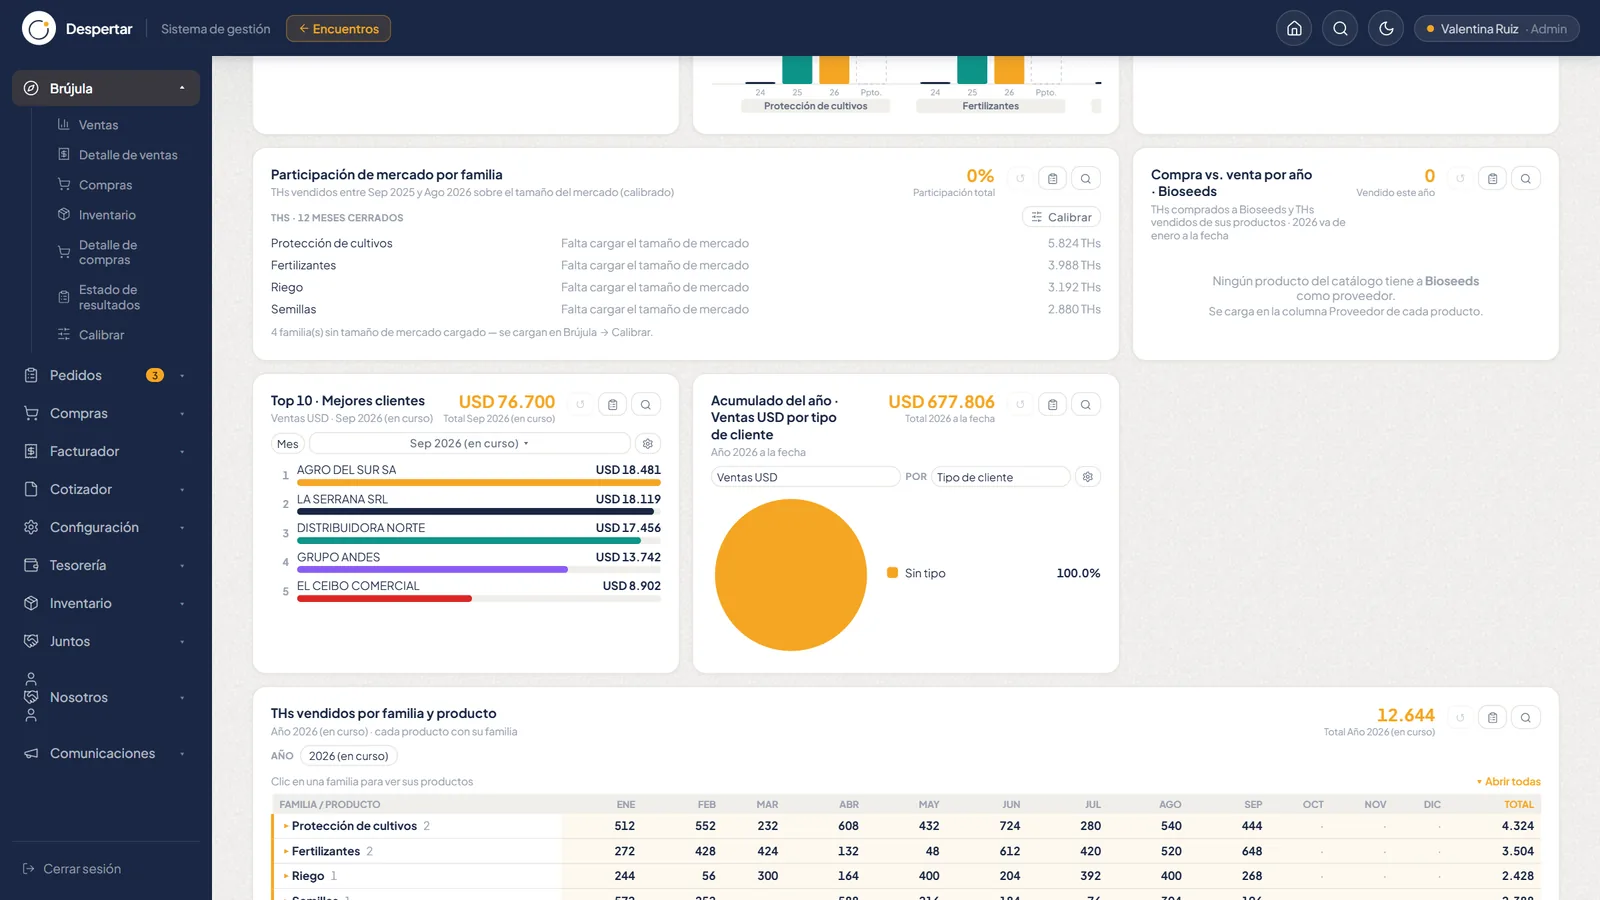Zoom Compra vs. venta card magnifier

pyautogui.click(x=1525, y=178)
